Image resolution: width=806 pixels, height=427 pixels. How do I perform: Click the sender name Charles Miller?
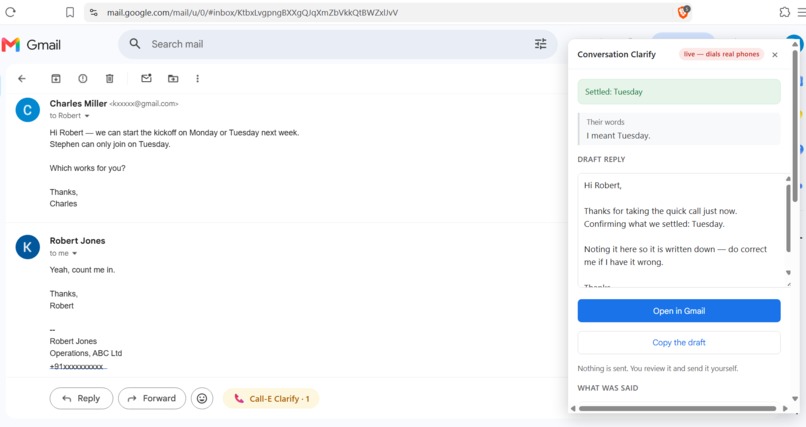78,103
